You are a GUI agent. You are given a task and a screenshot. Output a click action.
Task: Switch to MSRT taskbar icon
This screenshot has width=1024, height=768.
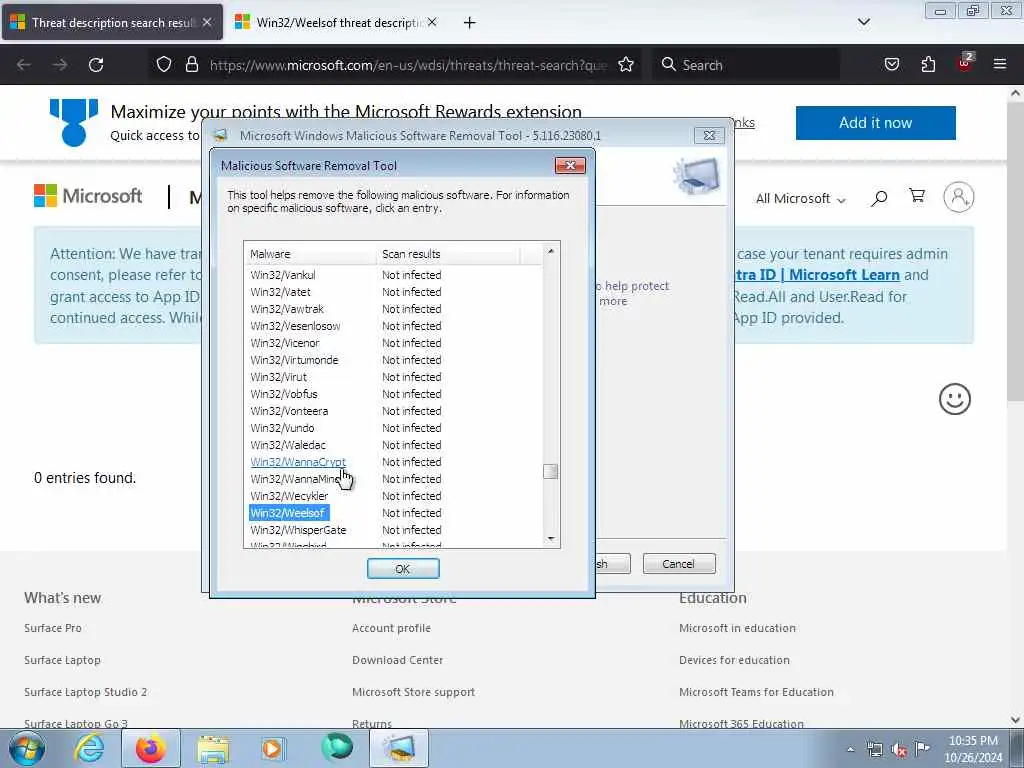pos(399,748)
